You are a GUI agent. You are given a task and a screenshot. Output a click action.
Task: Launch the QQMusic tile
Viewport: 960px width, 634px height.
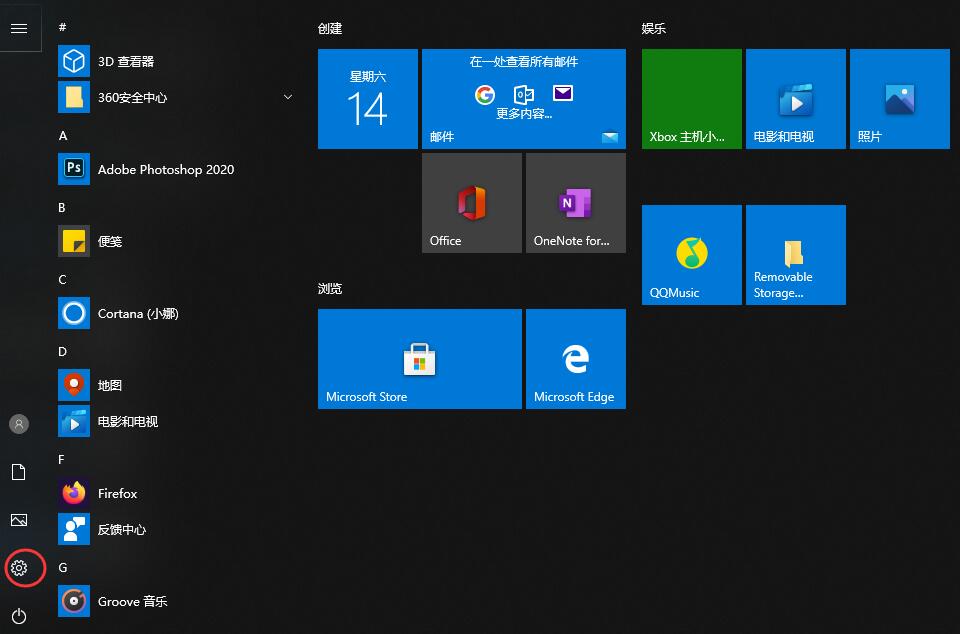pos(691,255)
